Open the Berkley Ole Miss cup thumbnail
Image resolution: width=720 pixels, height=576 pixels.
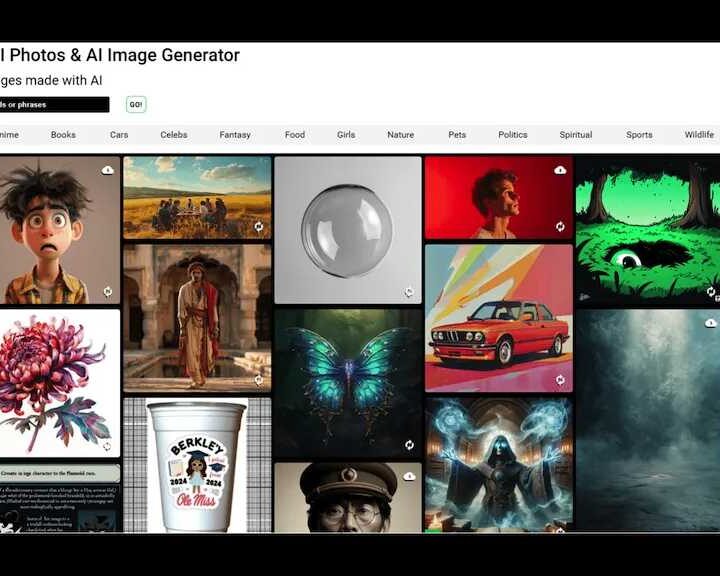pyautogui.click(x=197, y=465)
